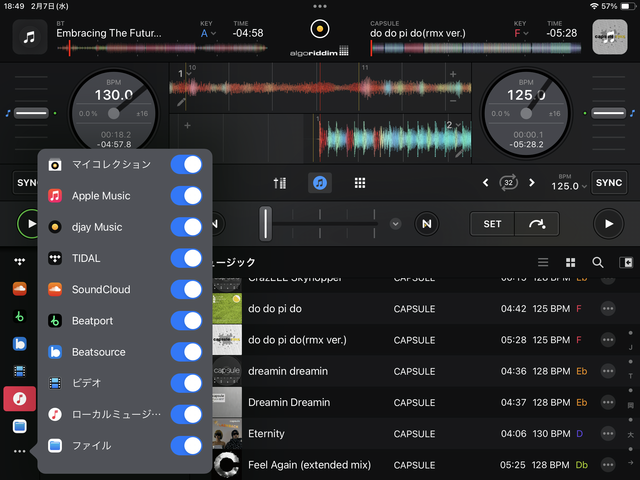The image size is (640, 480).
Task: Click the crossfader handle
Action: click(266, 223)
